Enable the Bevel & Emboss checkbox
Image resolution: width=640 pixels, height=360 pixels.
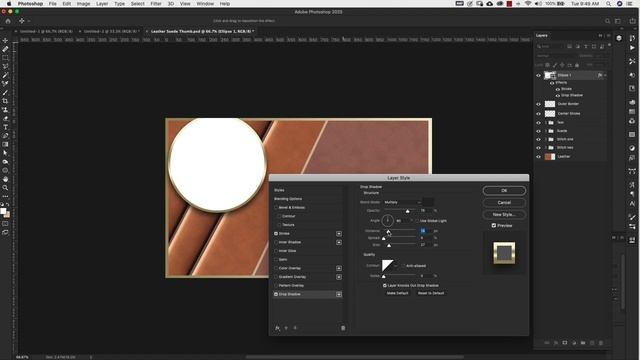pyautogui.click(x=276, y=207)
